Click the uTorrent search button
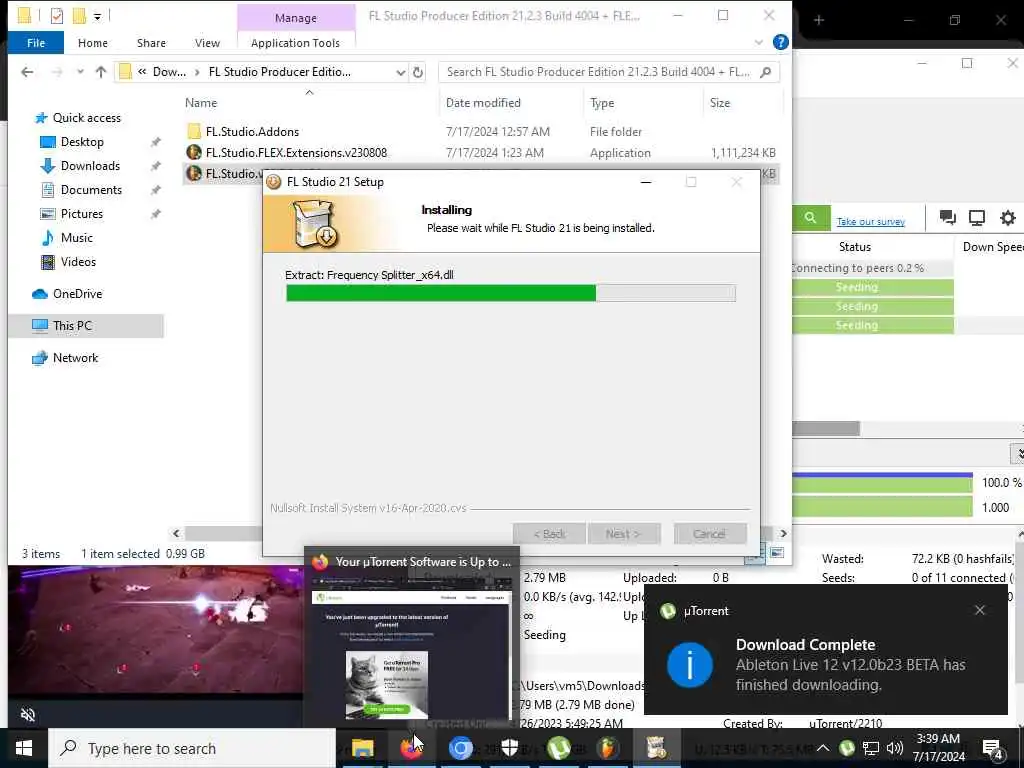The width and height of the screenshot is (1024, 768). click(x=810, y=218)
